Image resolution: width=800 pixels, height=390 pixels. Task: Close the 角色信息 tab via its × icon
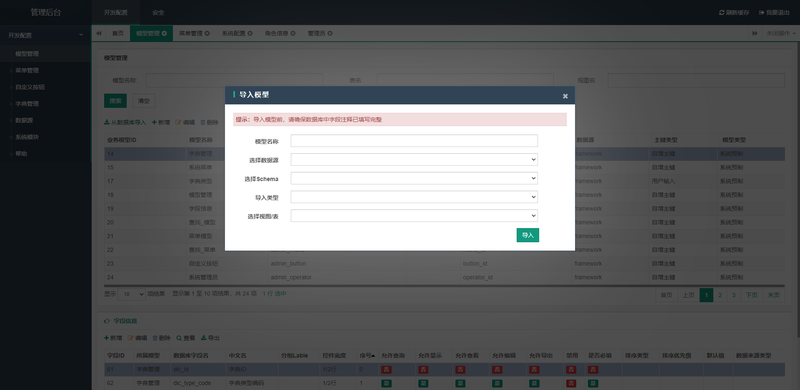293,34
